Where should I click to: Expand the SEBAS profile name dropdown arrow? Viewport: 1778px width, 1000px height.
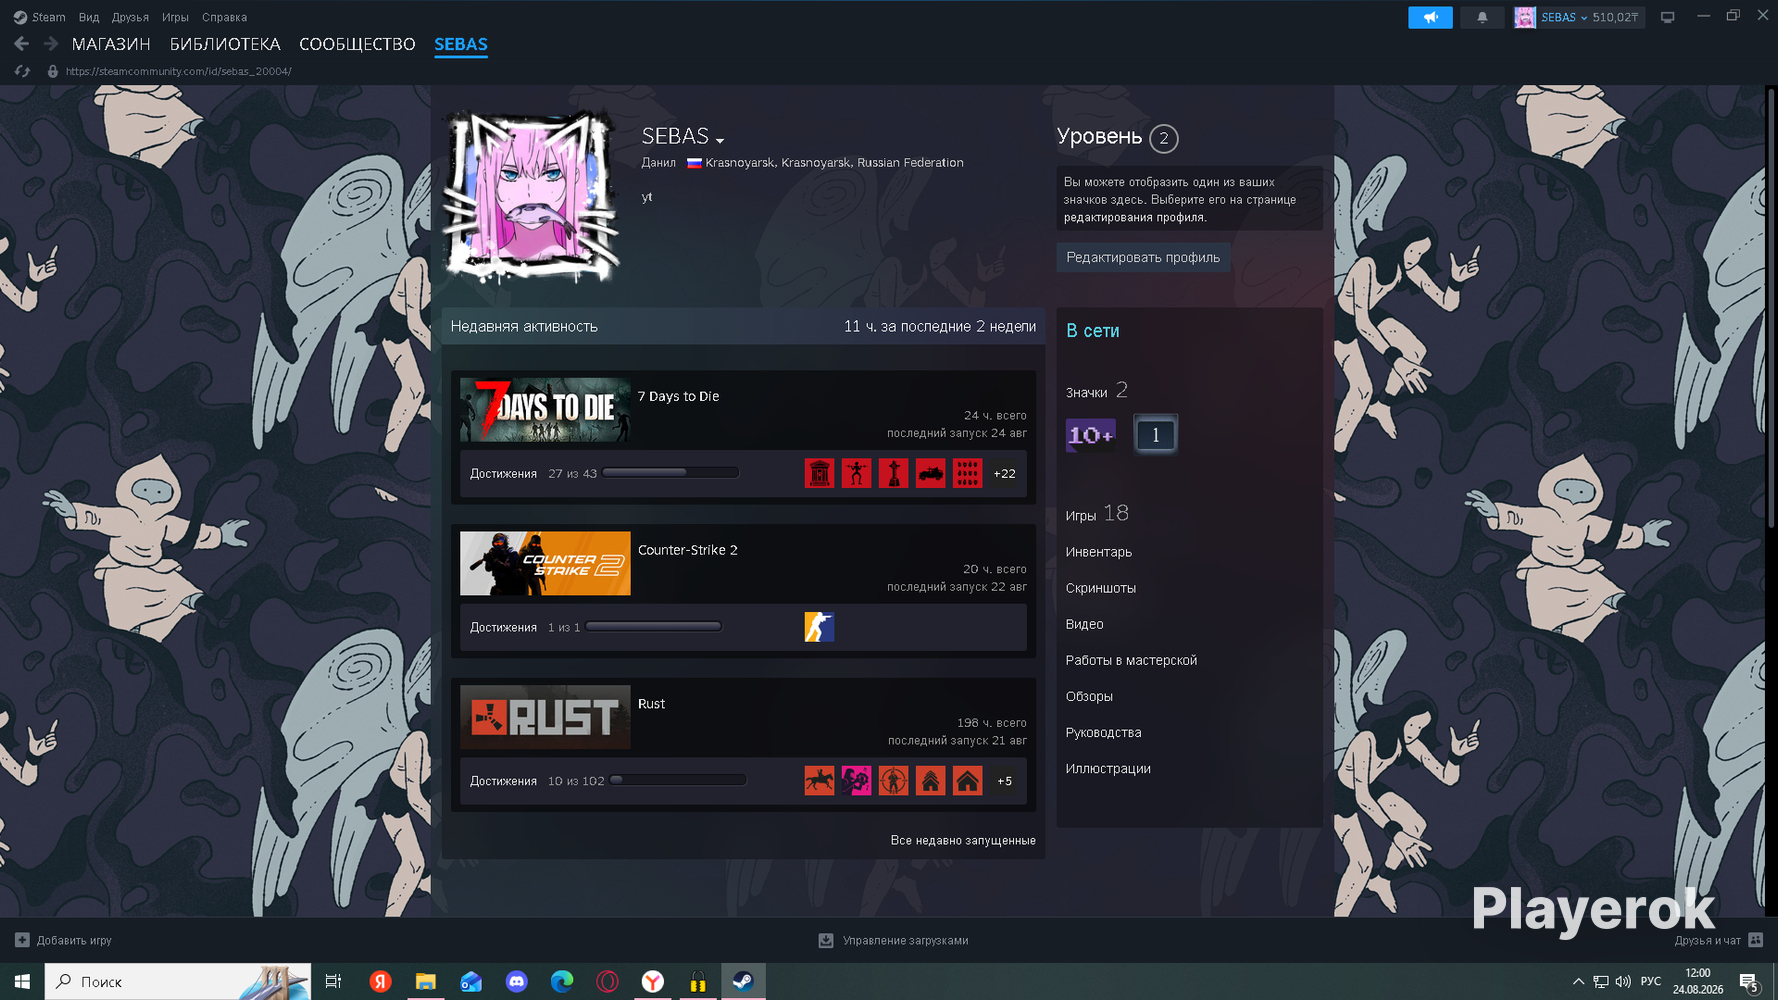pos(720,140)
